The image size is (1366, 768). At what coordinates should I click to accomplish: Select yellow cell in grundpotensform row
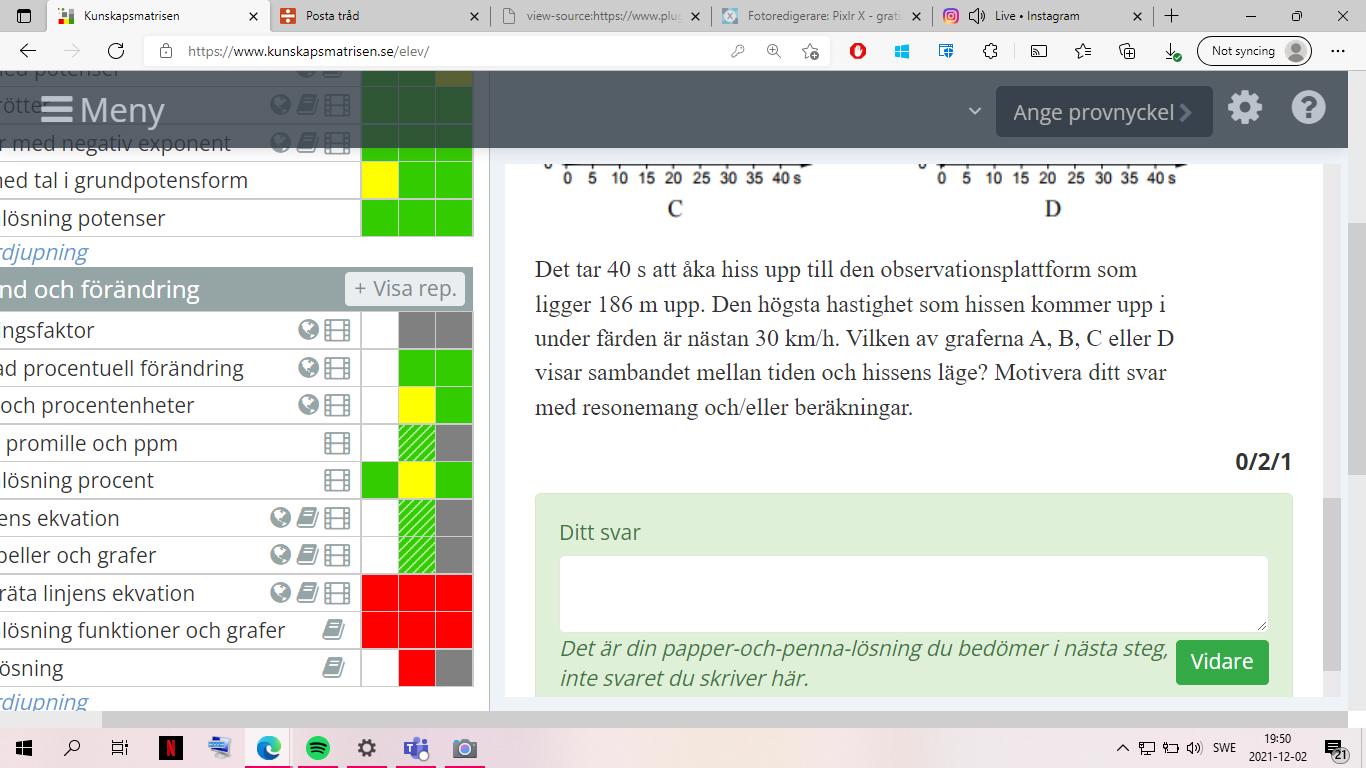click(x=379, y=181)
